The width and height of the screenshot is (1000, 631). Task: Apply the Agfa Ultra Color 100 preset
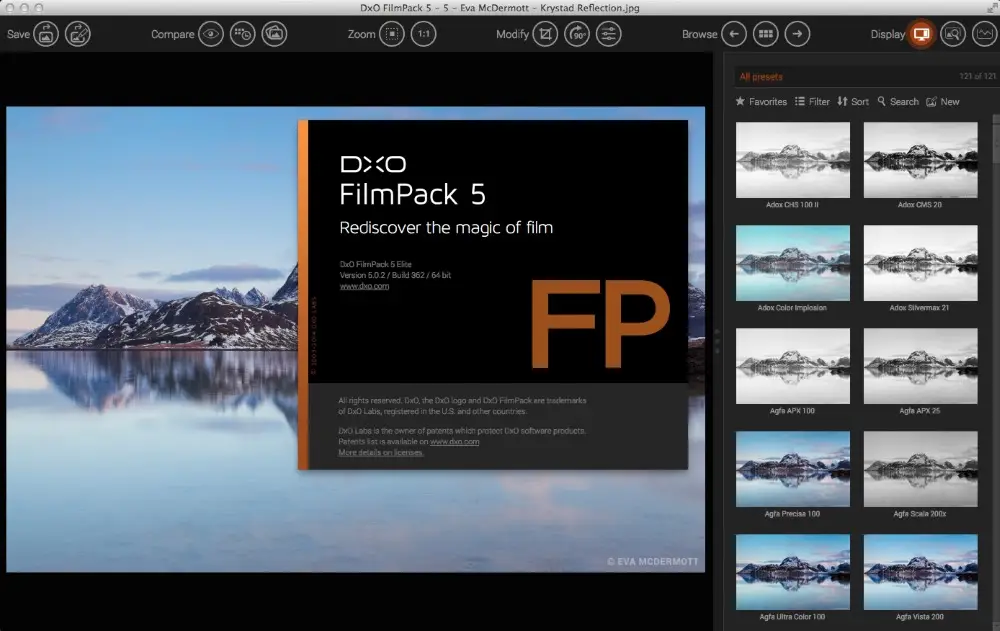[x=793, y=572]
